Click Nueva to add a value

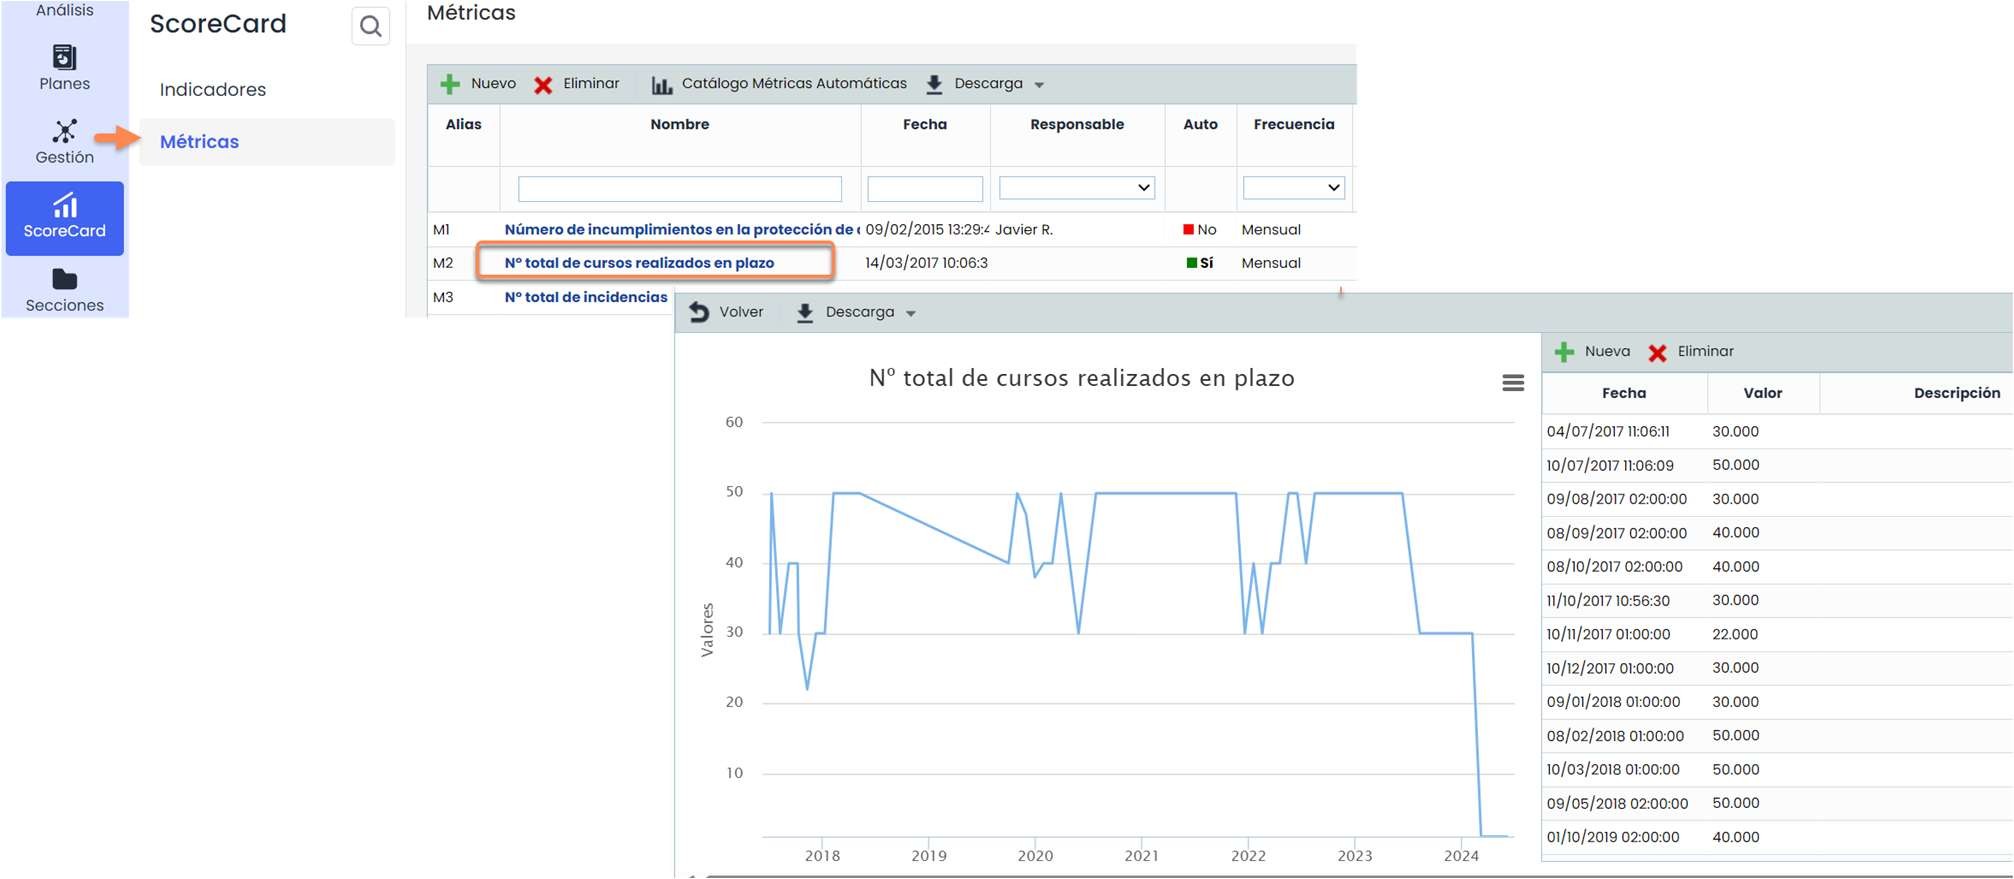tap(1593, 352)
